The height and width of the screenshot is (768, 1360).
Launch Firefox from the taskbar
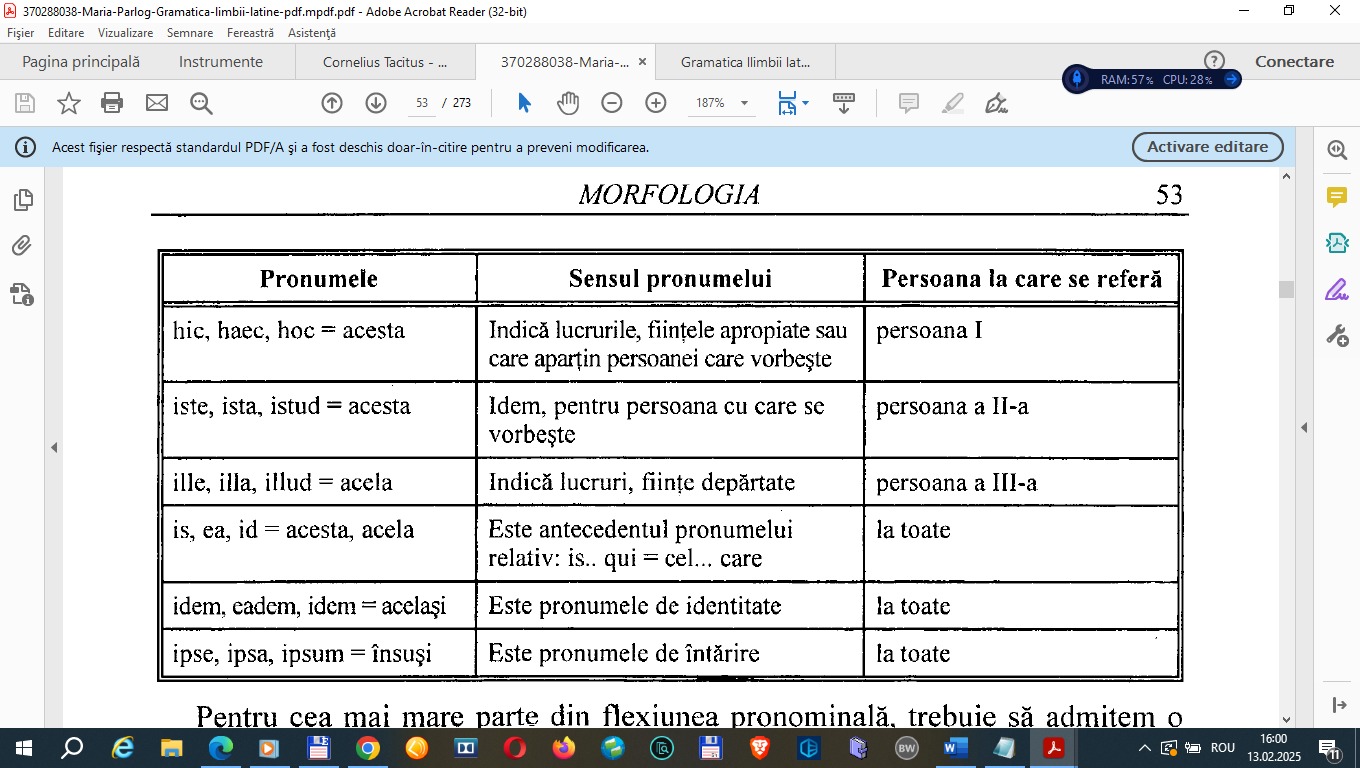(x=564, y=748)
